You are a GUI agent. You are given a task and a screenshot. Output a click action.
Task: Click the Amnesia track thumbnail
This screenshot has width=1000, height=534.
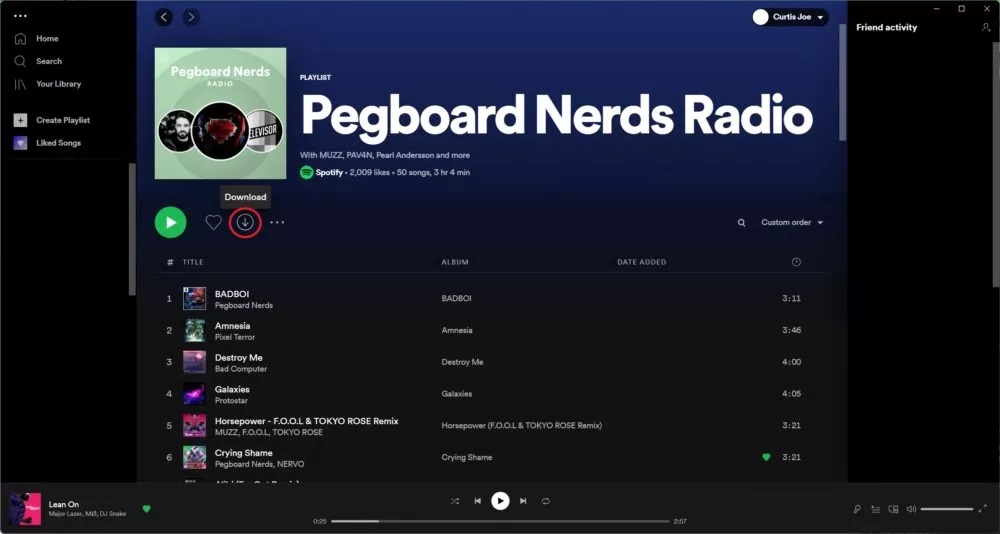[195, 330]
